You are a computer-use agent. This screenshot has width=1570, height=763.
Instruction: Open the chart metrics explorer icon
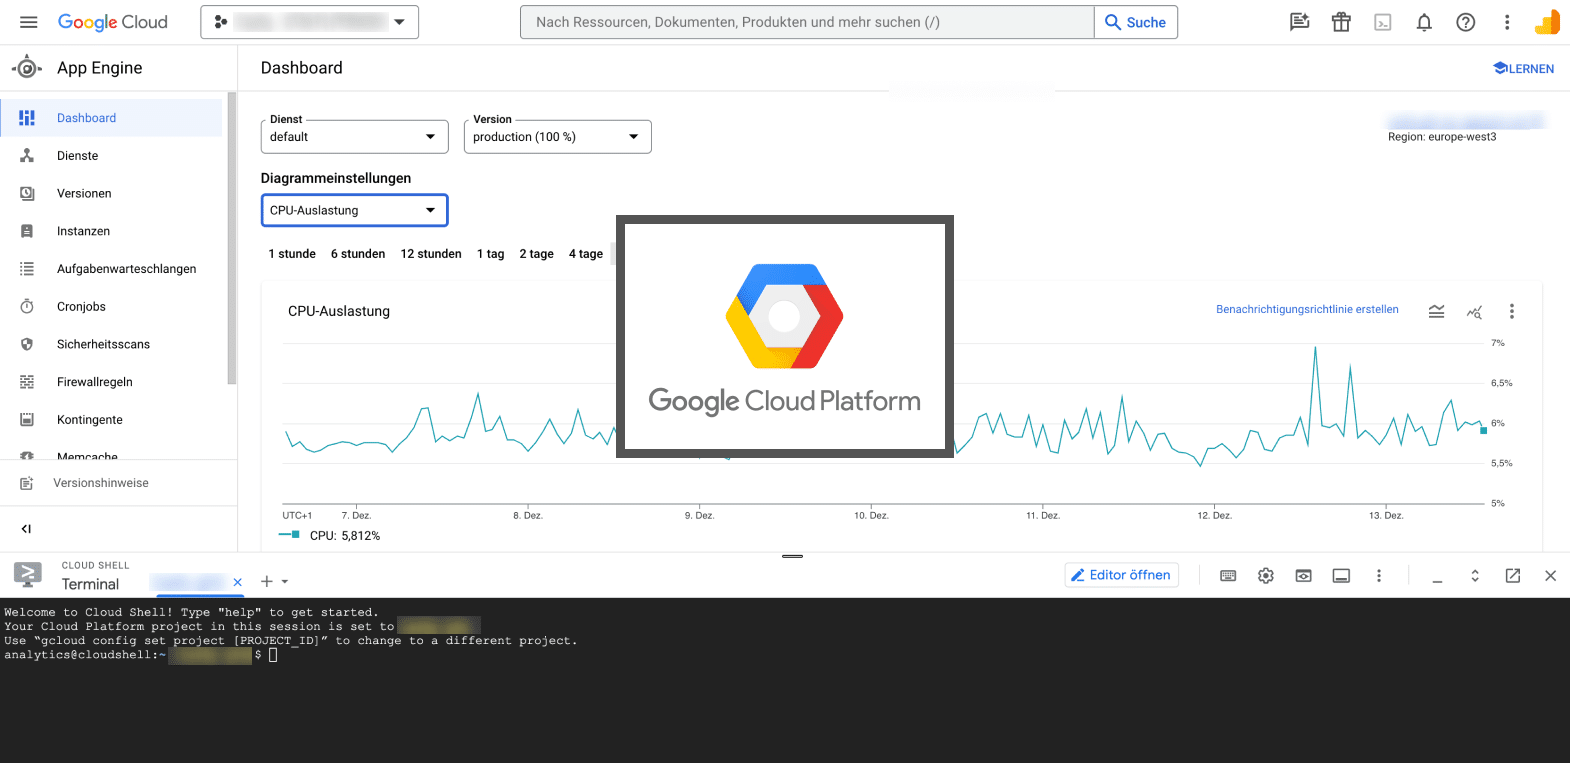pyautogui.click(x=1474, y=312)
